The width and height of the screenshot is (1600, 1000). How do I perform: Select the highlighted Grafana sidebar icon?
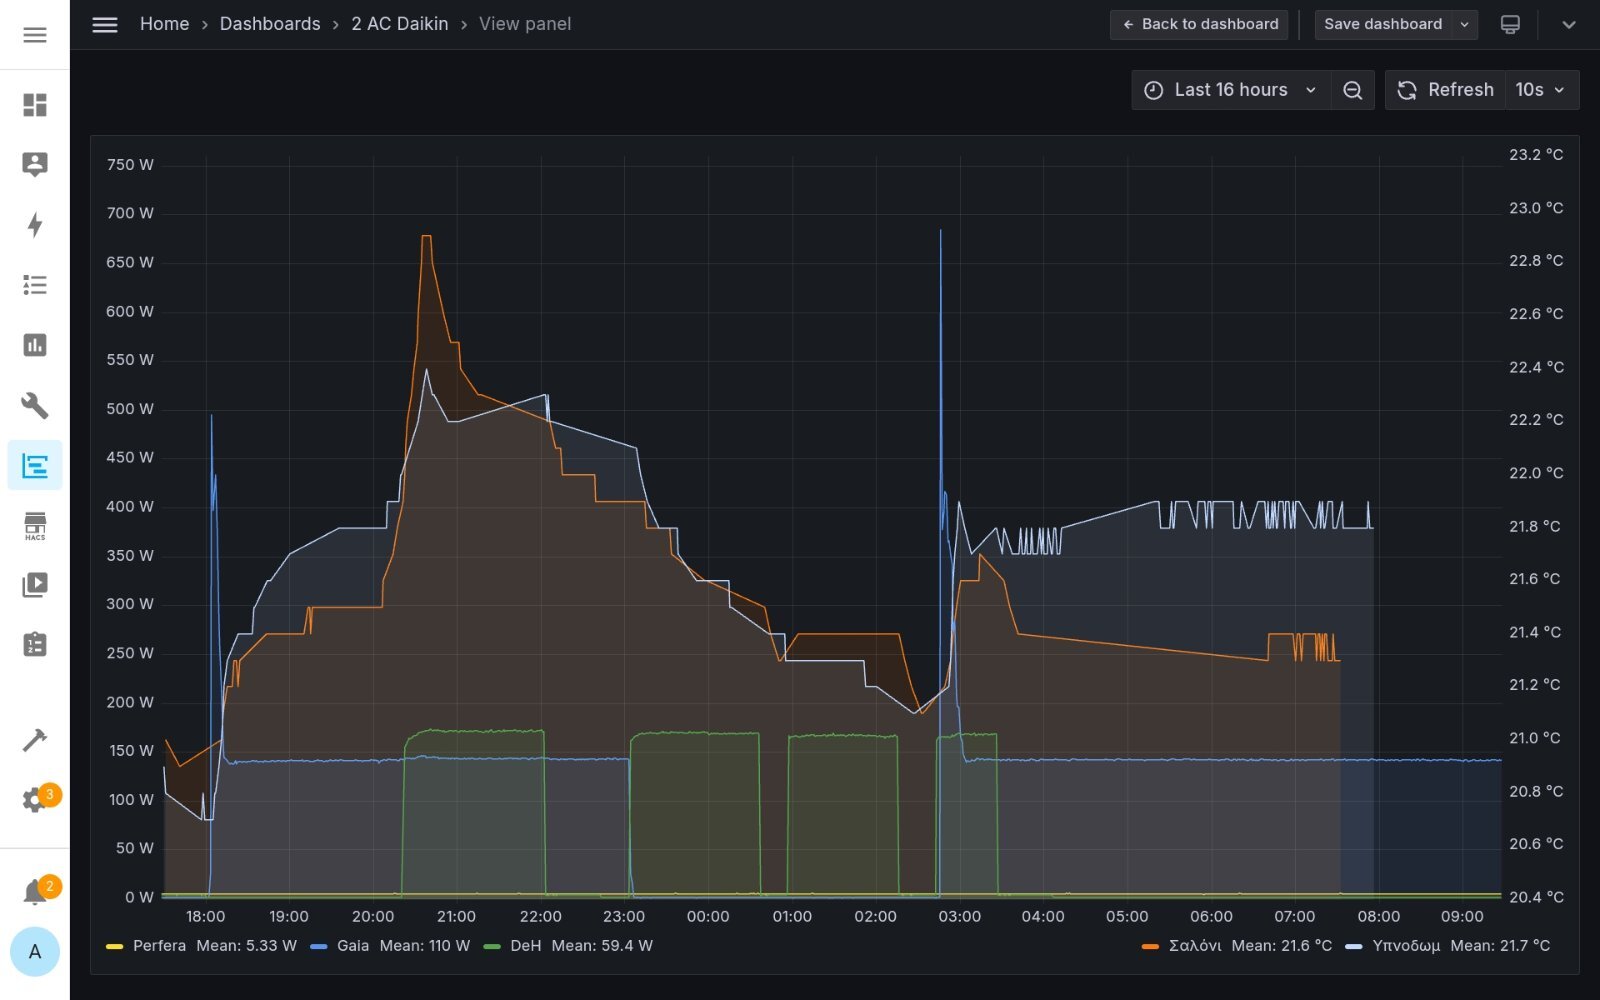point(35,465)
